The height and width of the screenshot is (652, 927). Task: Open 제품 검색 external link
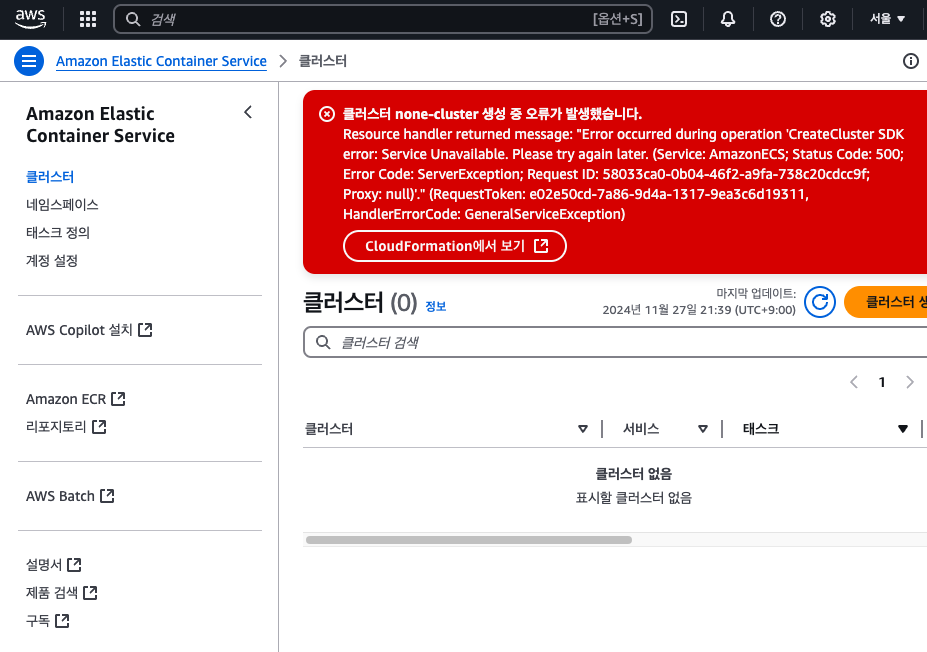pyautogui.click(x=61, y=592)
